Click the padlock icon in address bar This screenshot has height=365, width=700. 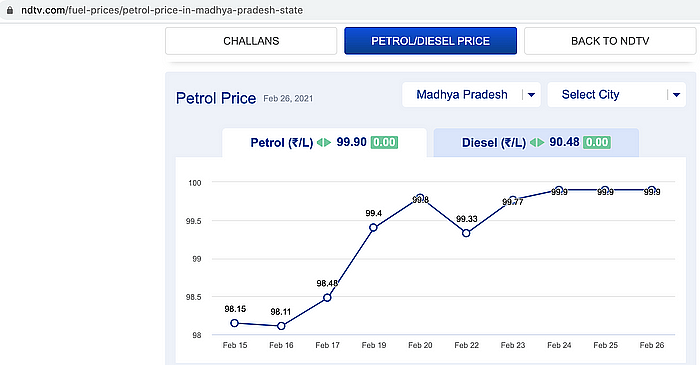coord(9,10)
